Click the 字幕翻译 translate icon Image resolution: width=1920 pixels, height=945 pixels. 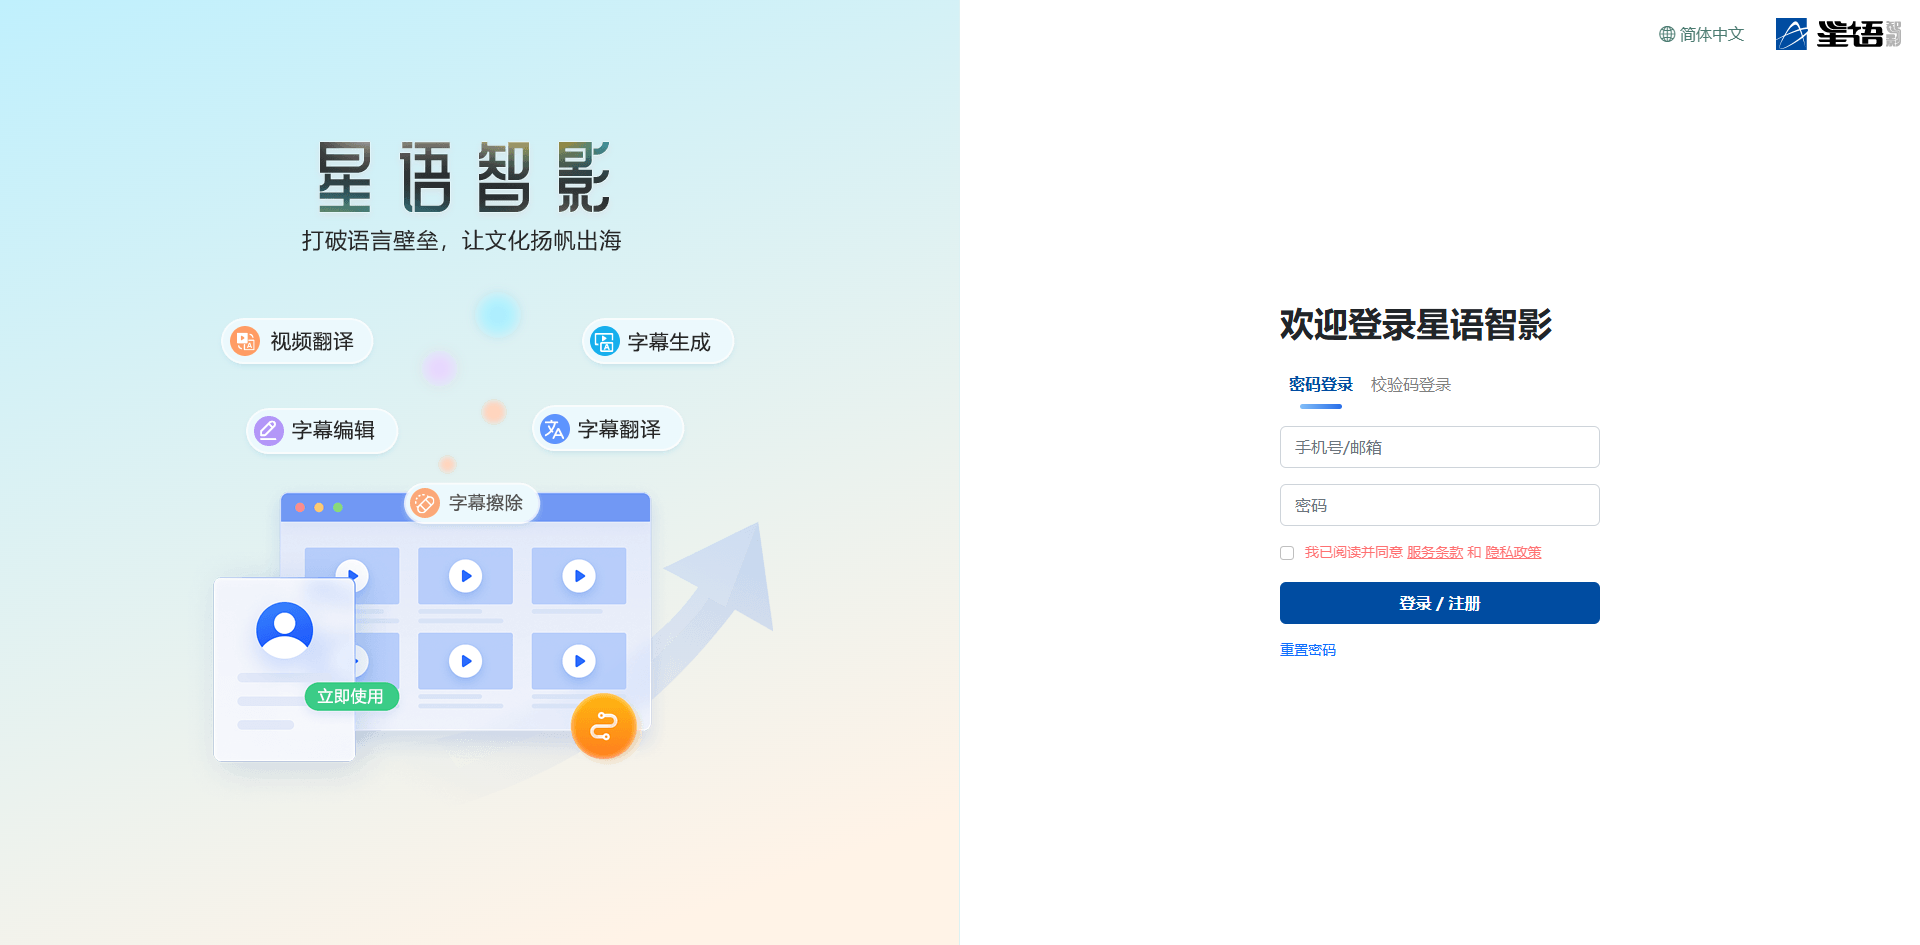554,429
